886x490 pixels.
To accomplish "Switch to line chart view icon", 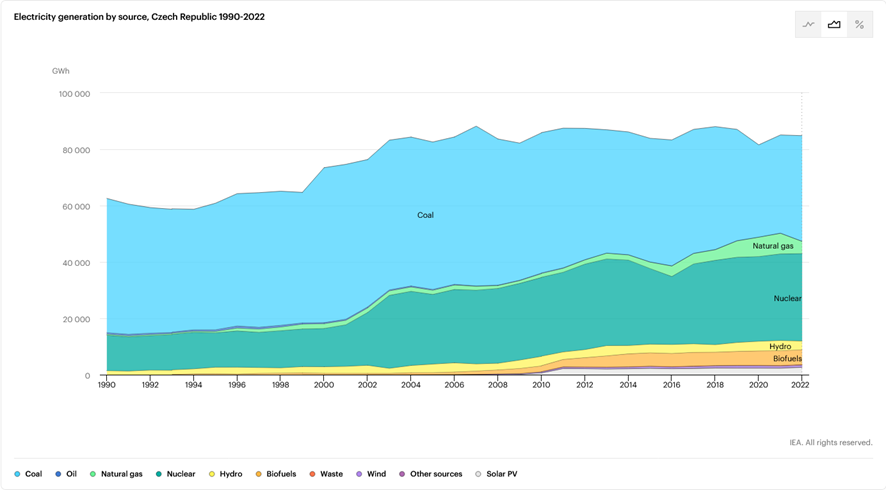I will click(808, 25).
